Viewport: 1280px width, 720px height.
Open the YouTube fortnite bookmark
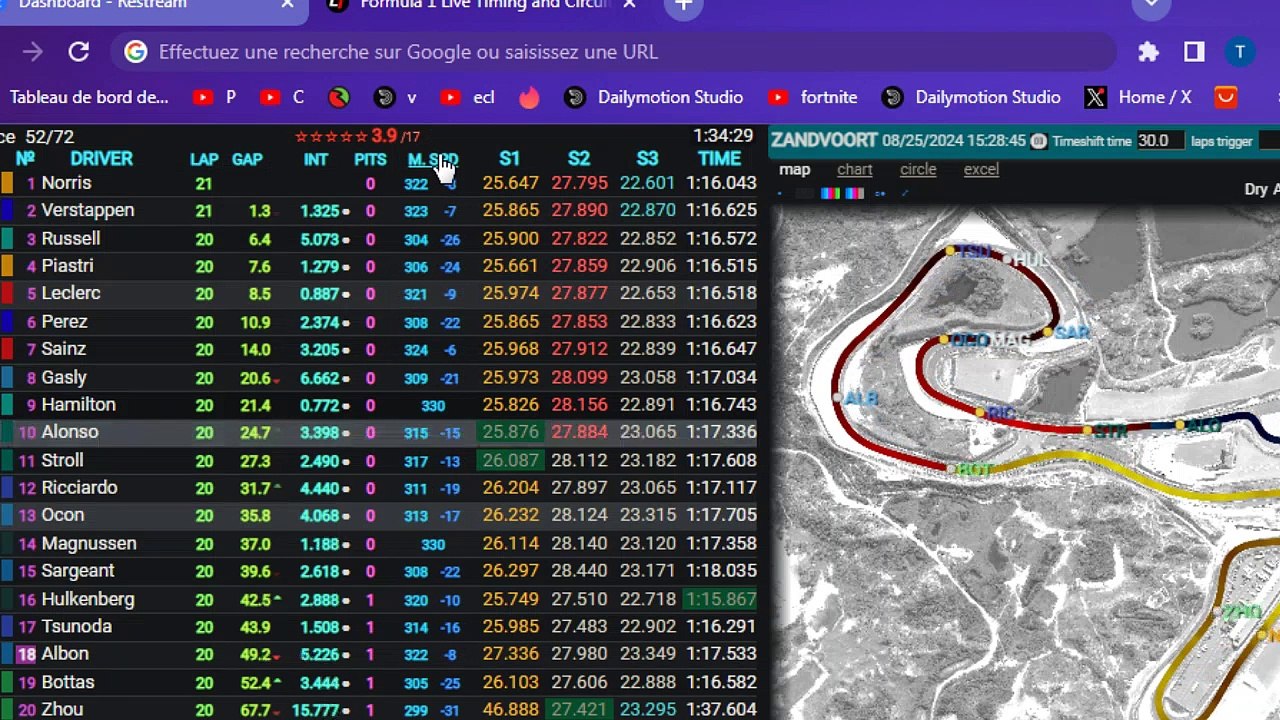click(x=812, y=97)
